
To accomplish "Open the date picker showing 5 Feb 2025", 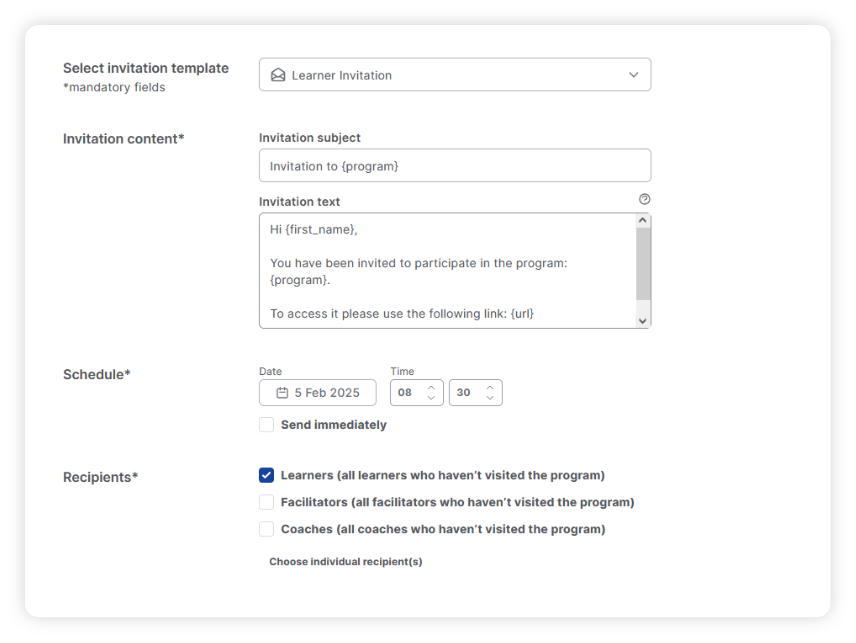I will pyautogui.click(x=318, y=393).
